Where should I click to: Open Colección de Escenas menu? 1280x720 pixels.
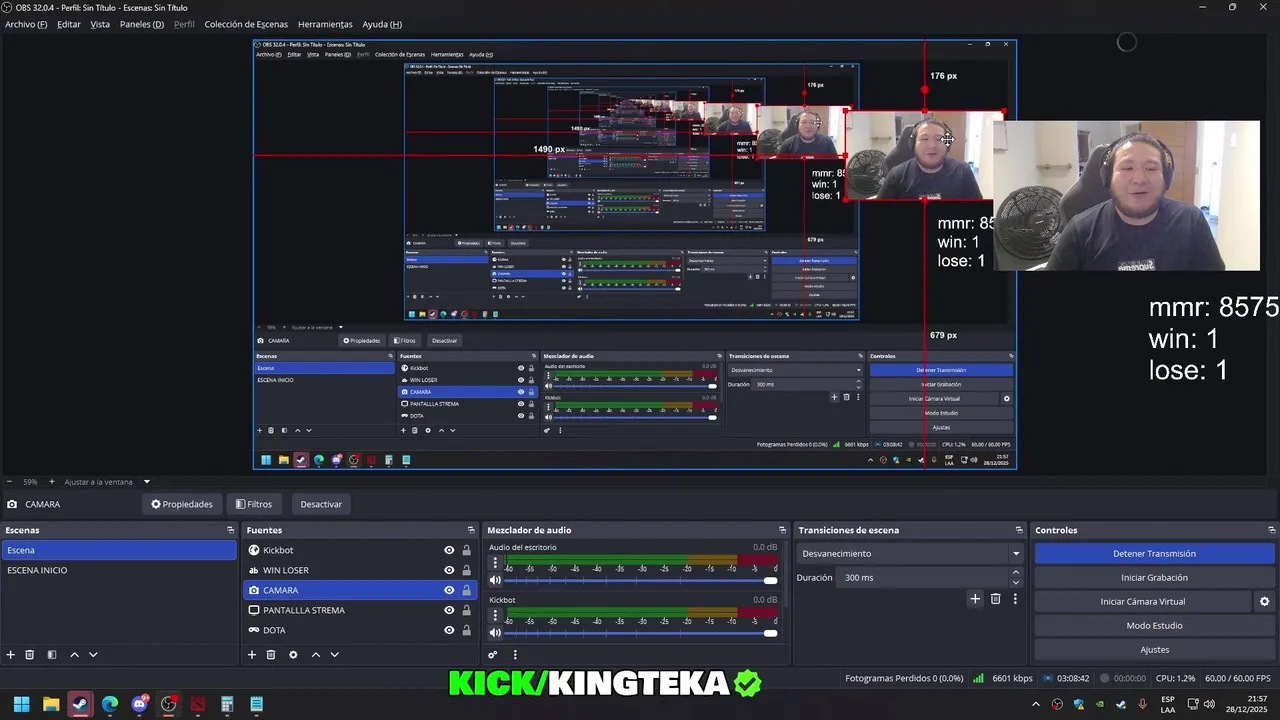pyautogui.click(x=246, y=24)
